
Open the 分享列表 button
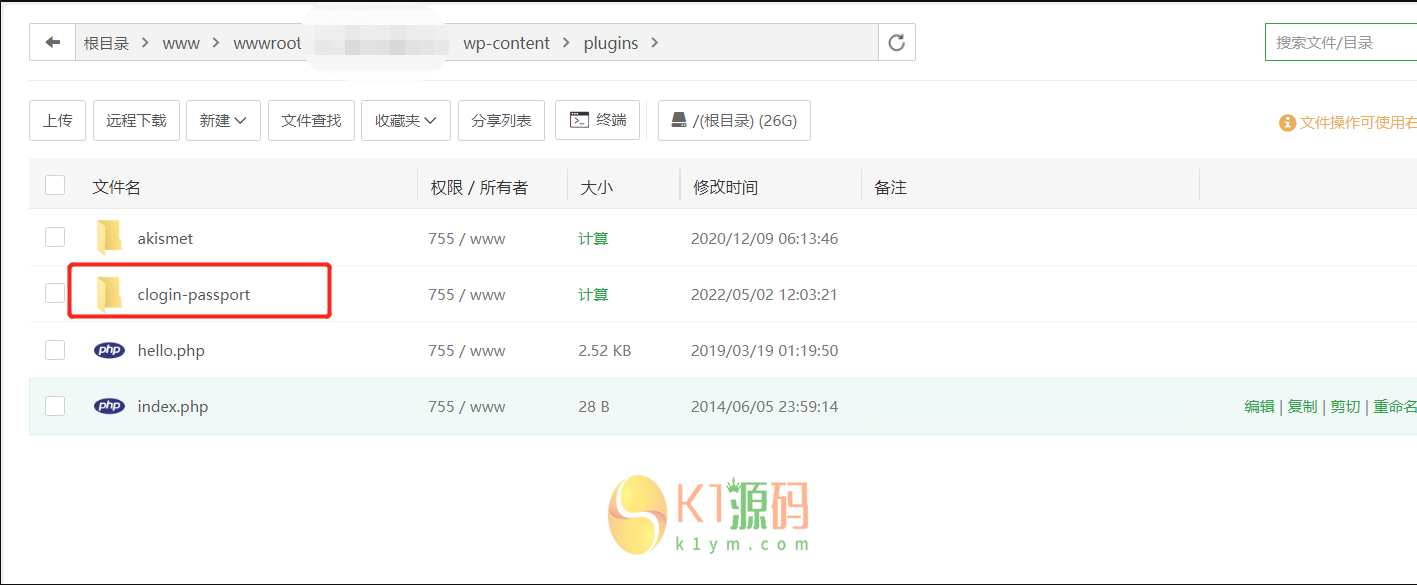[x=501, y=120]
